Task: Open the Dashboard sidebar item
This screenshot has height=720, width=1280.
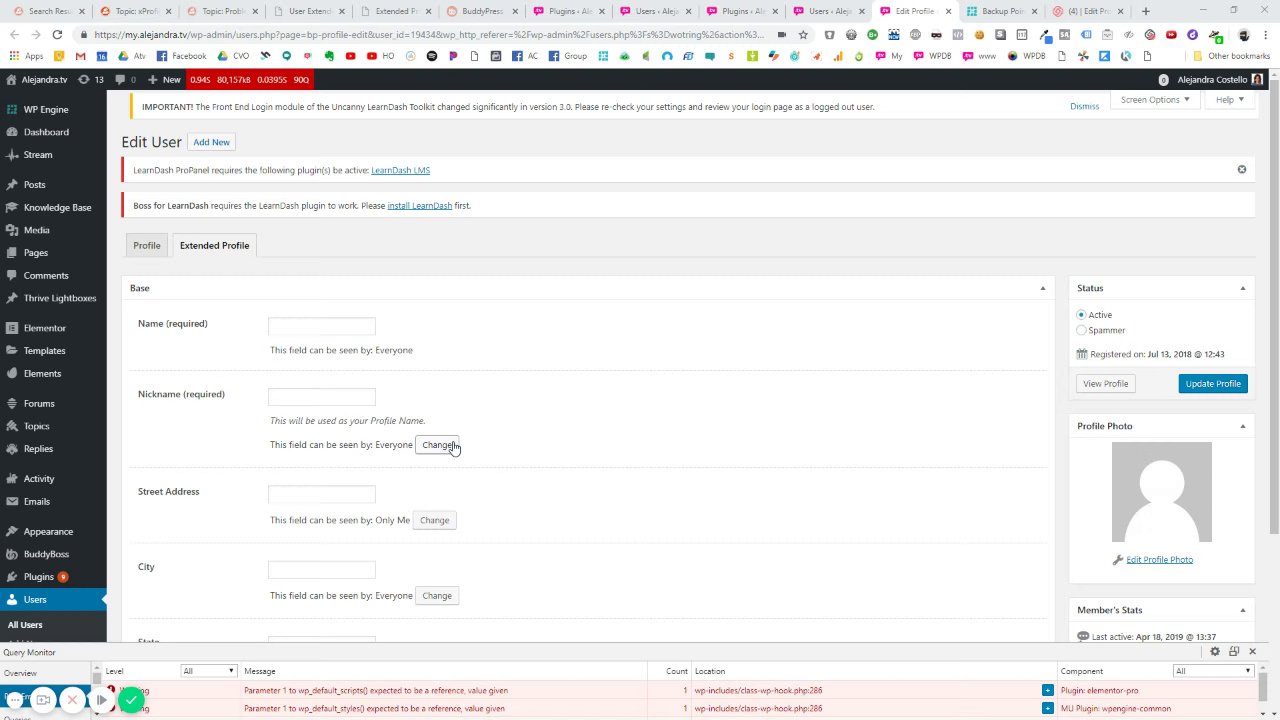Action: pyautogui.click(x=46, y=132)
